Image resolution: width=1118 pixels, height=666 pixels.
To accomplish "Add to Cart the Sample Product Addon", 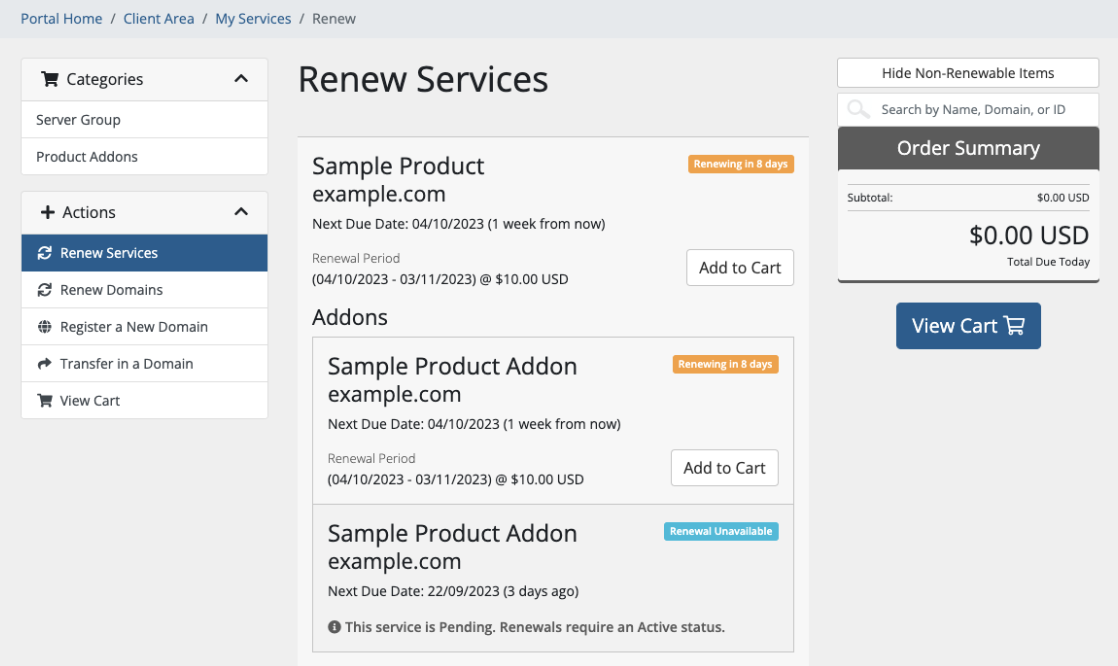I will [724, 467].
